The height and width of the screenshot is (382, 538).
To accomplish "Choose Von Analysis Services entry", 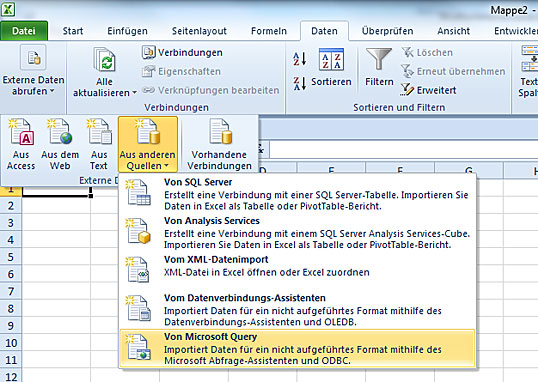I will click(297, 233).
